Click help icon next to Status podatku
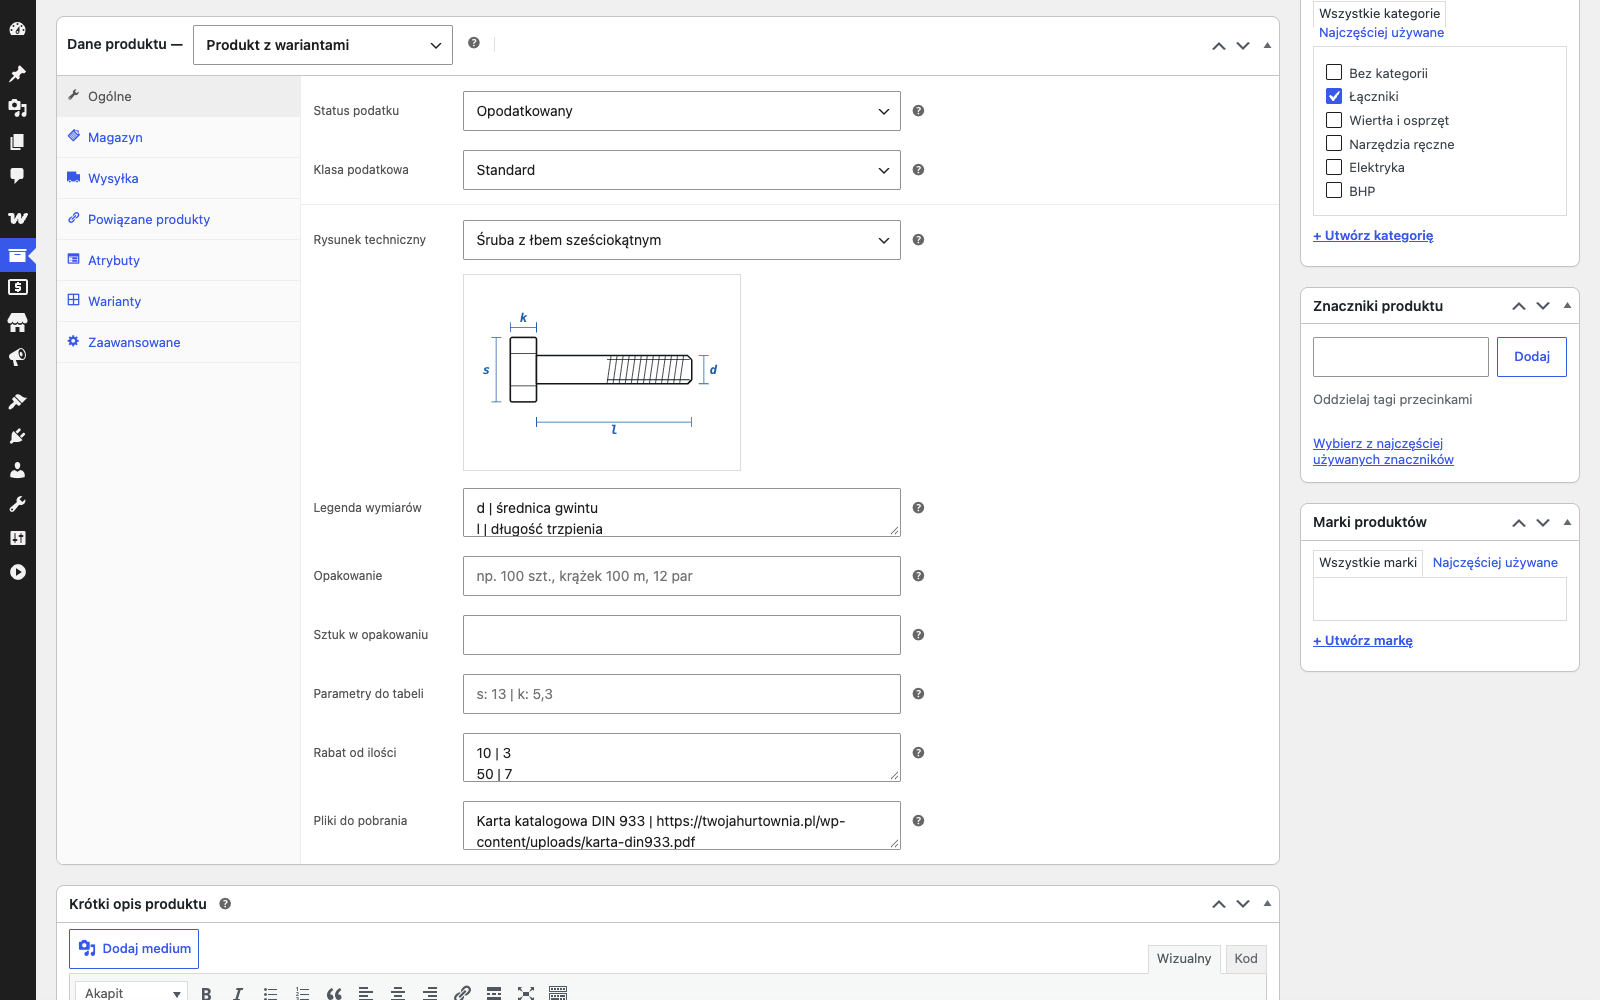This screenshot has height=1000, width=1600. [x=918, y=111]
